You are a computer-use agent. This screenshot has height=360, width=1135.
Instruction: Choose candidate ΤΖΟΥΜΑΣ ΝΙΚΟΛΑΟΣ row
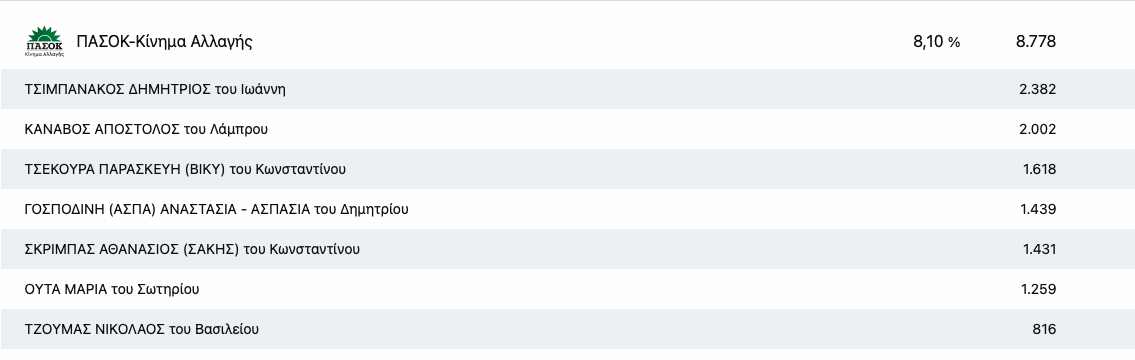568,329
